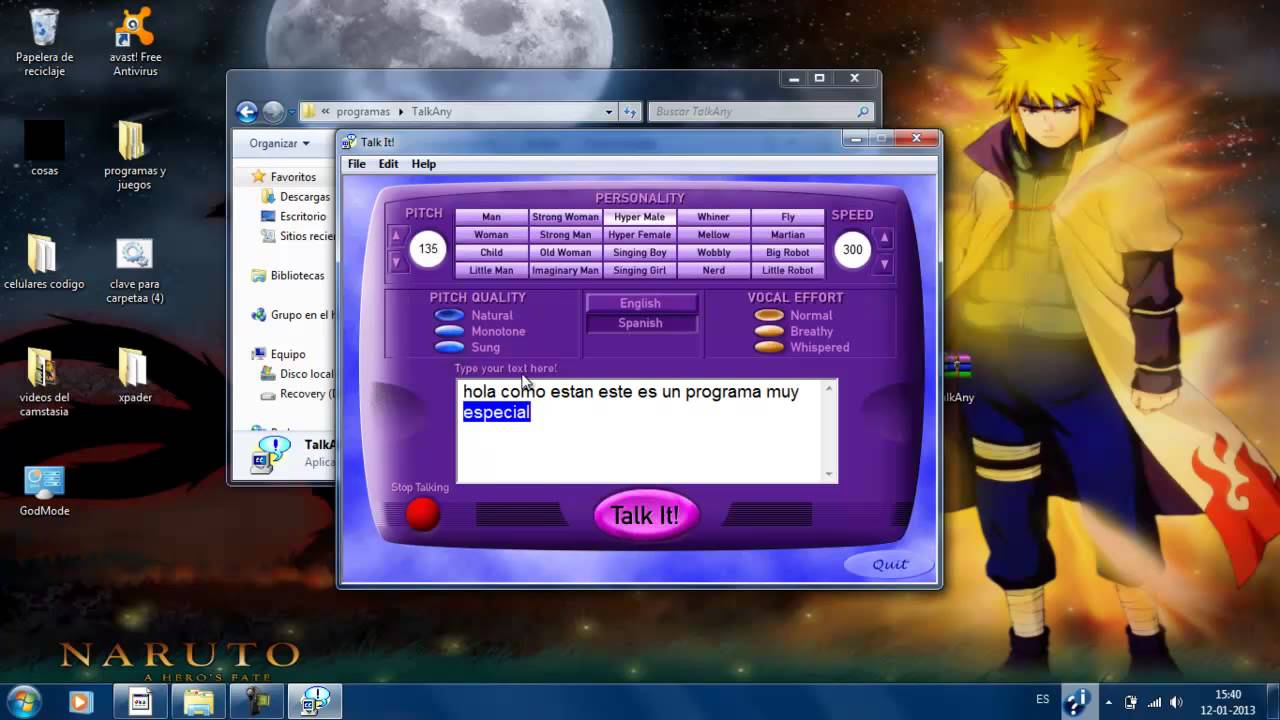Switch language to Spanish
This screenshot has width=1280, height=720.
click(x=640, y=323)
